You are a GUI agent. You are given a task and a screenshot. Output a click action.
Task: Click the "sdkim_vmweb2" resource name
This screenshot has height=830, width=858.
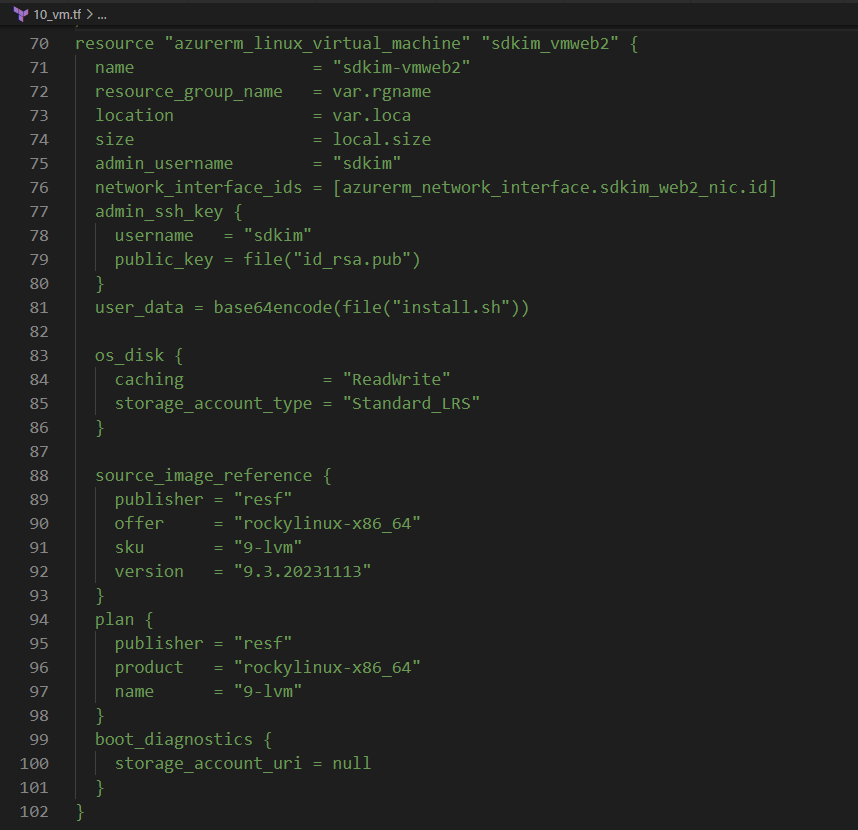(x=550, y=44)
